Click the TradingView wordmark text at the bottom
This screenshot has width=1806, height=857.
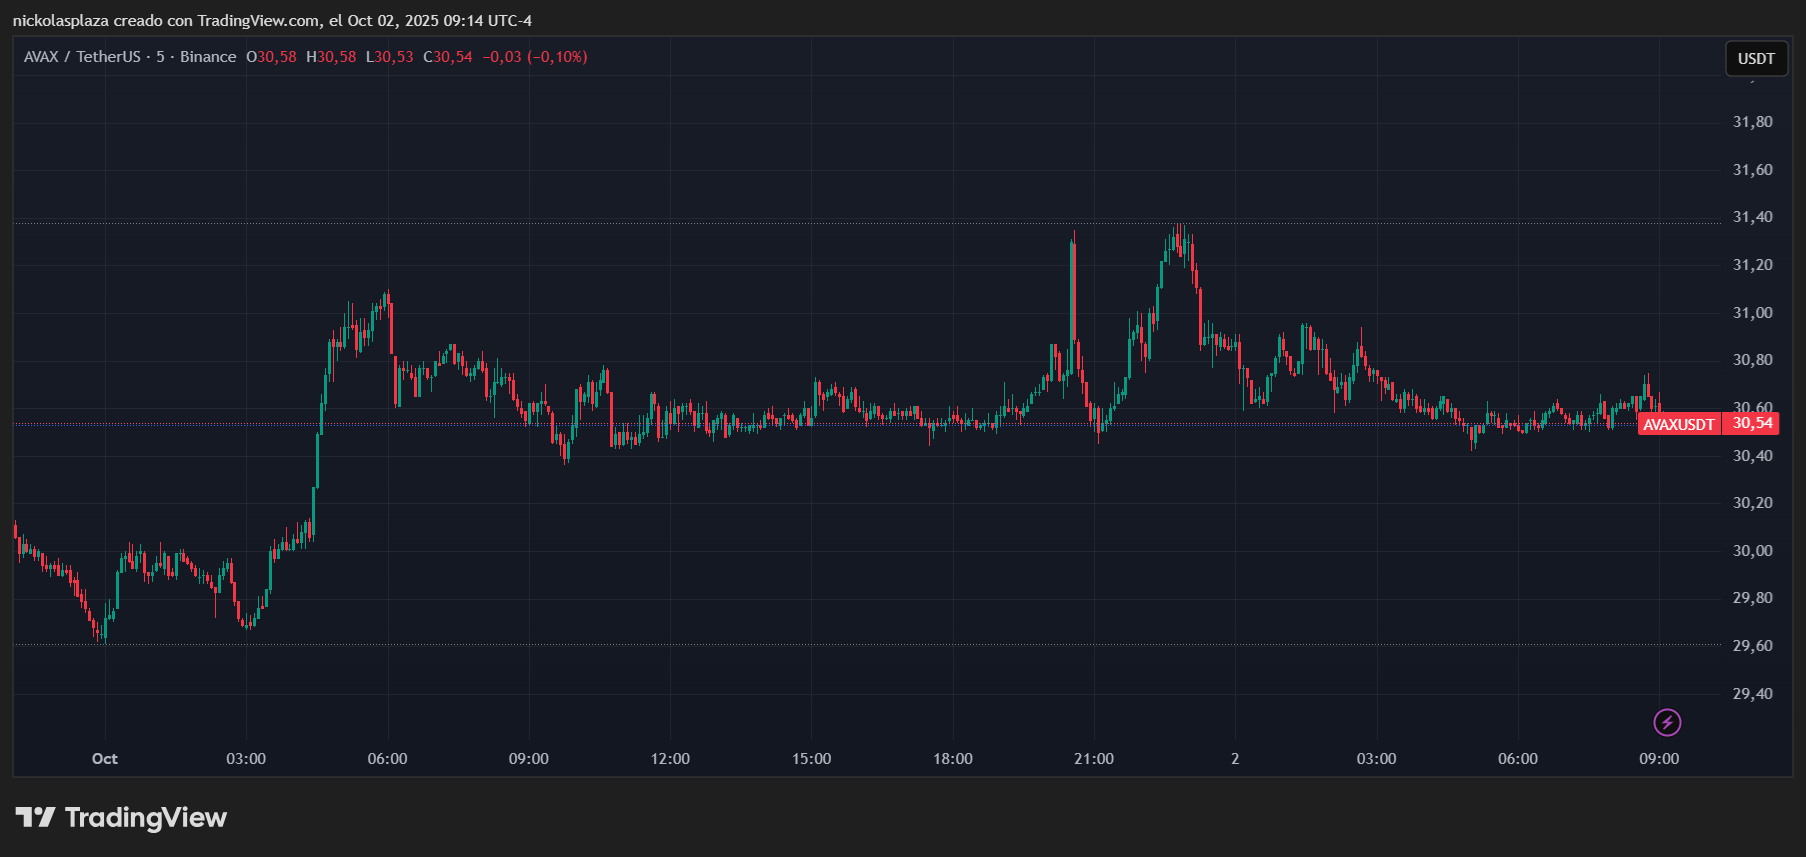(146, 818)
